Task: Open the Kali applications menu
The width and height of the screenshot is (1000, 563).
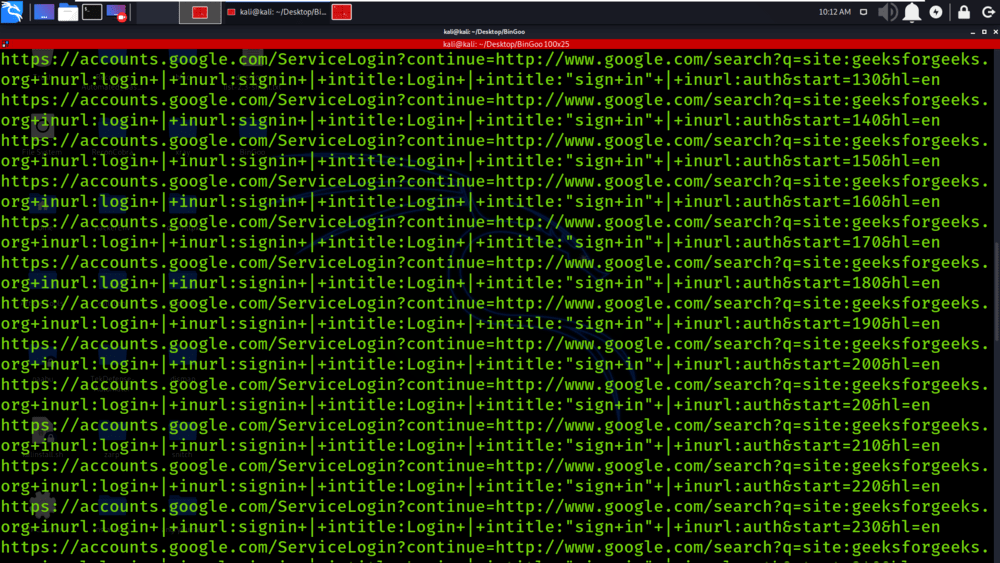Action: point(12,11)
